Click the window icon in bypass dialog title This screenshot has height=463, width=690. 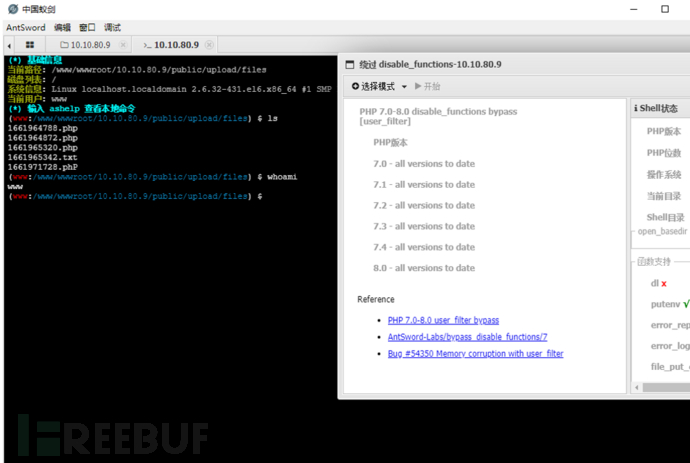(350, 65)
